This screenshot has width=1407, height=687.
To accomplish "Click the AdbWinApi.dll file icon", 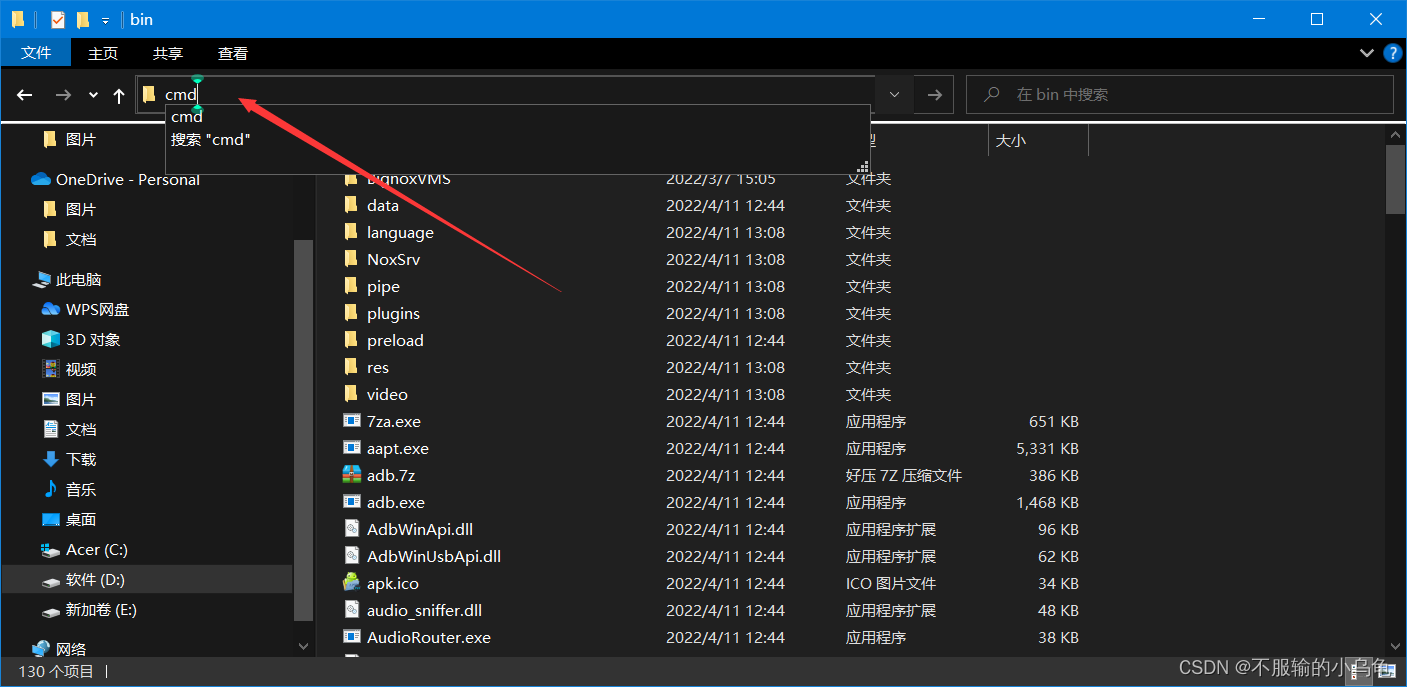I will point(351,529).
